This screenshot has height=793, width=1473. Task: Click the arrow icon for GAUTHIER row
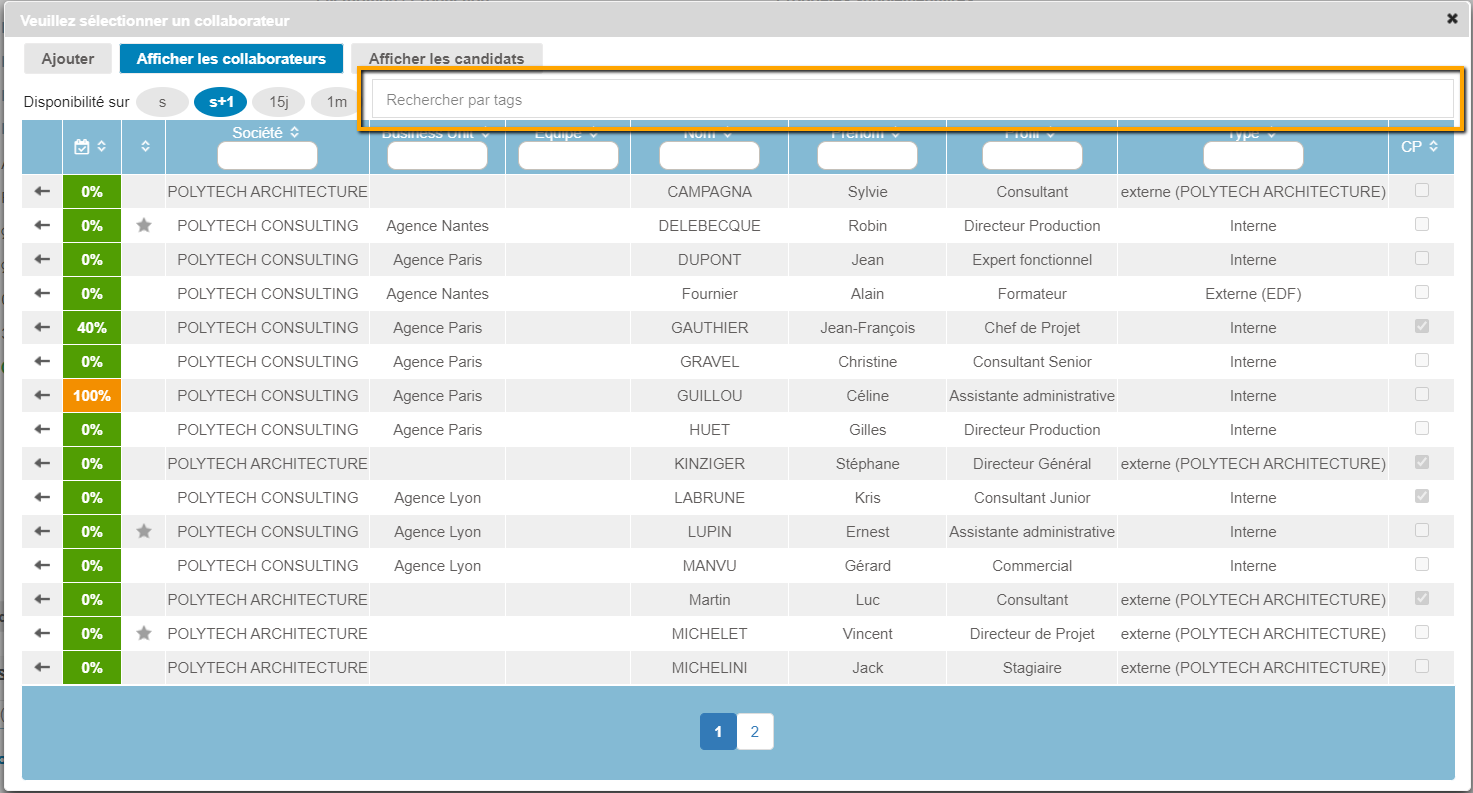click(42, 327)
